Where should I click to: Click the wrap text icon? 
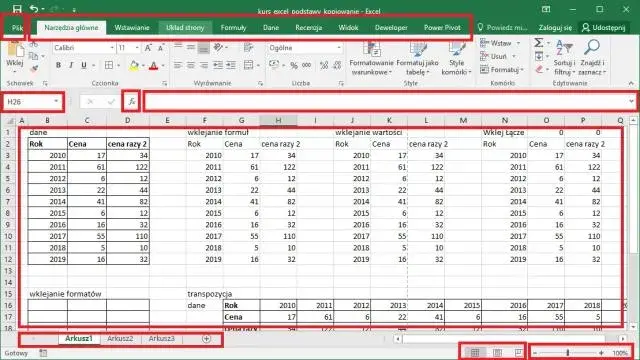click(249, 48)
